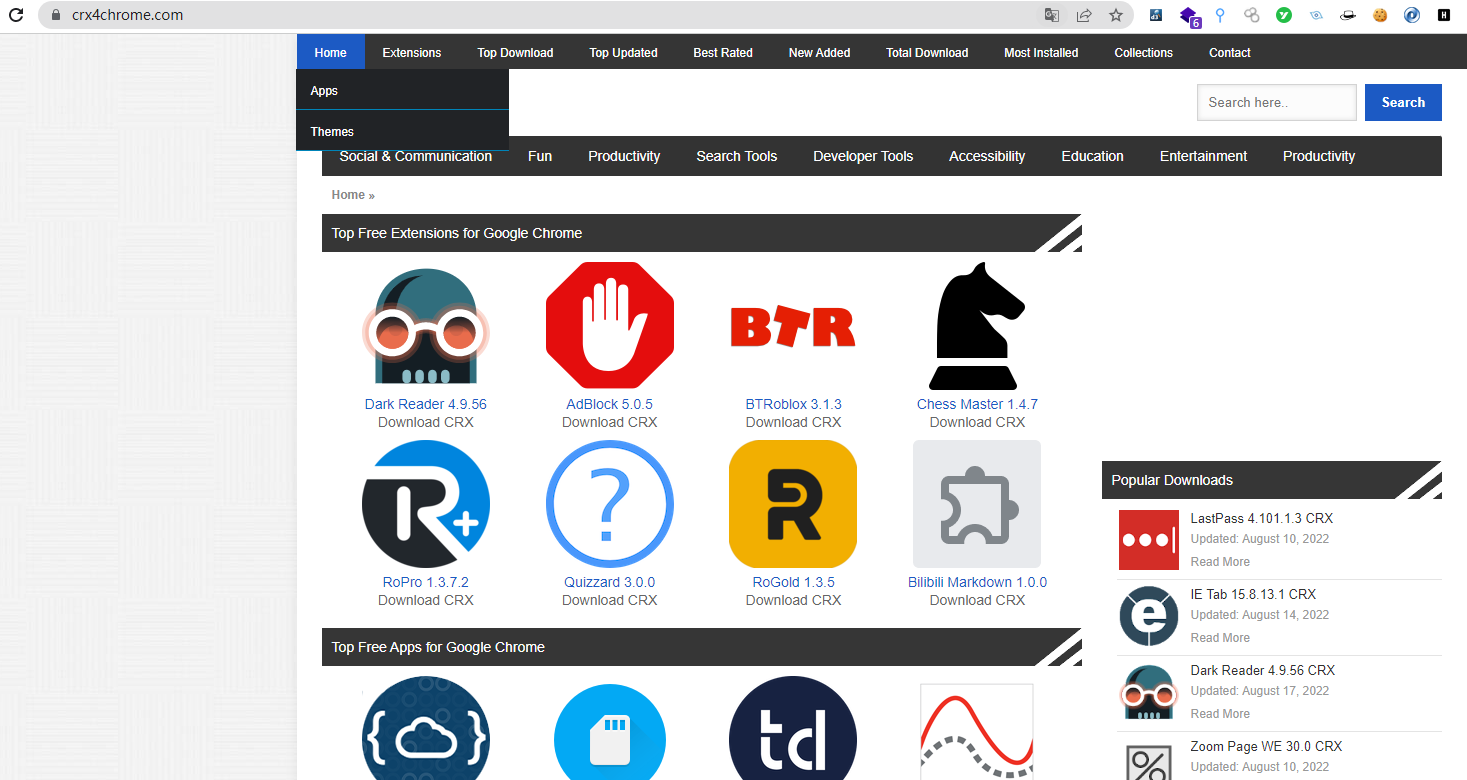
Task: Click the Dark Reader thumbnail in Popular Downloads
Action: [1149, 692]
